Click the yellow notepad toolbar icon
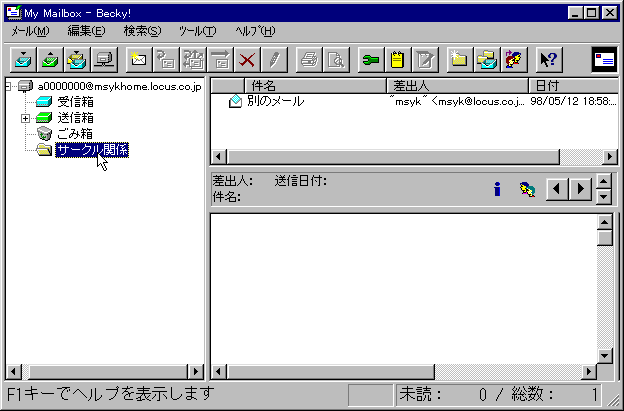624x411 pixels. [x=399, y=59]
